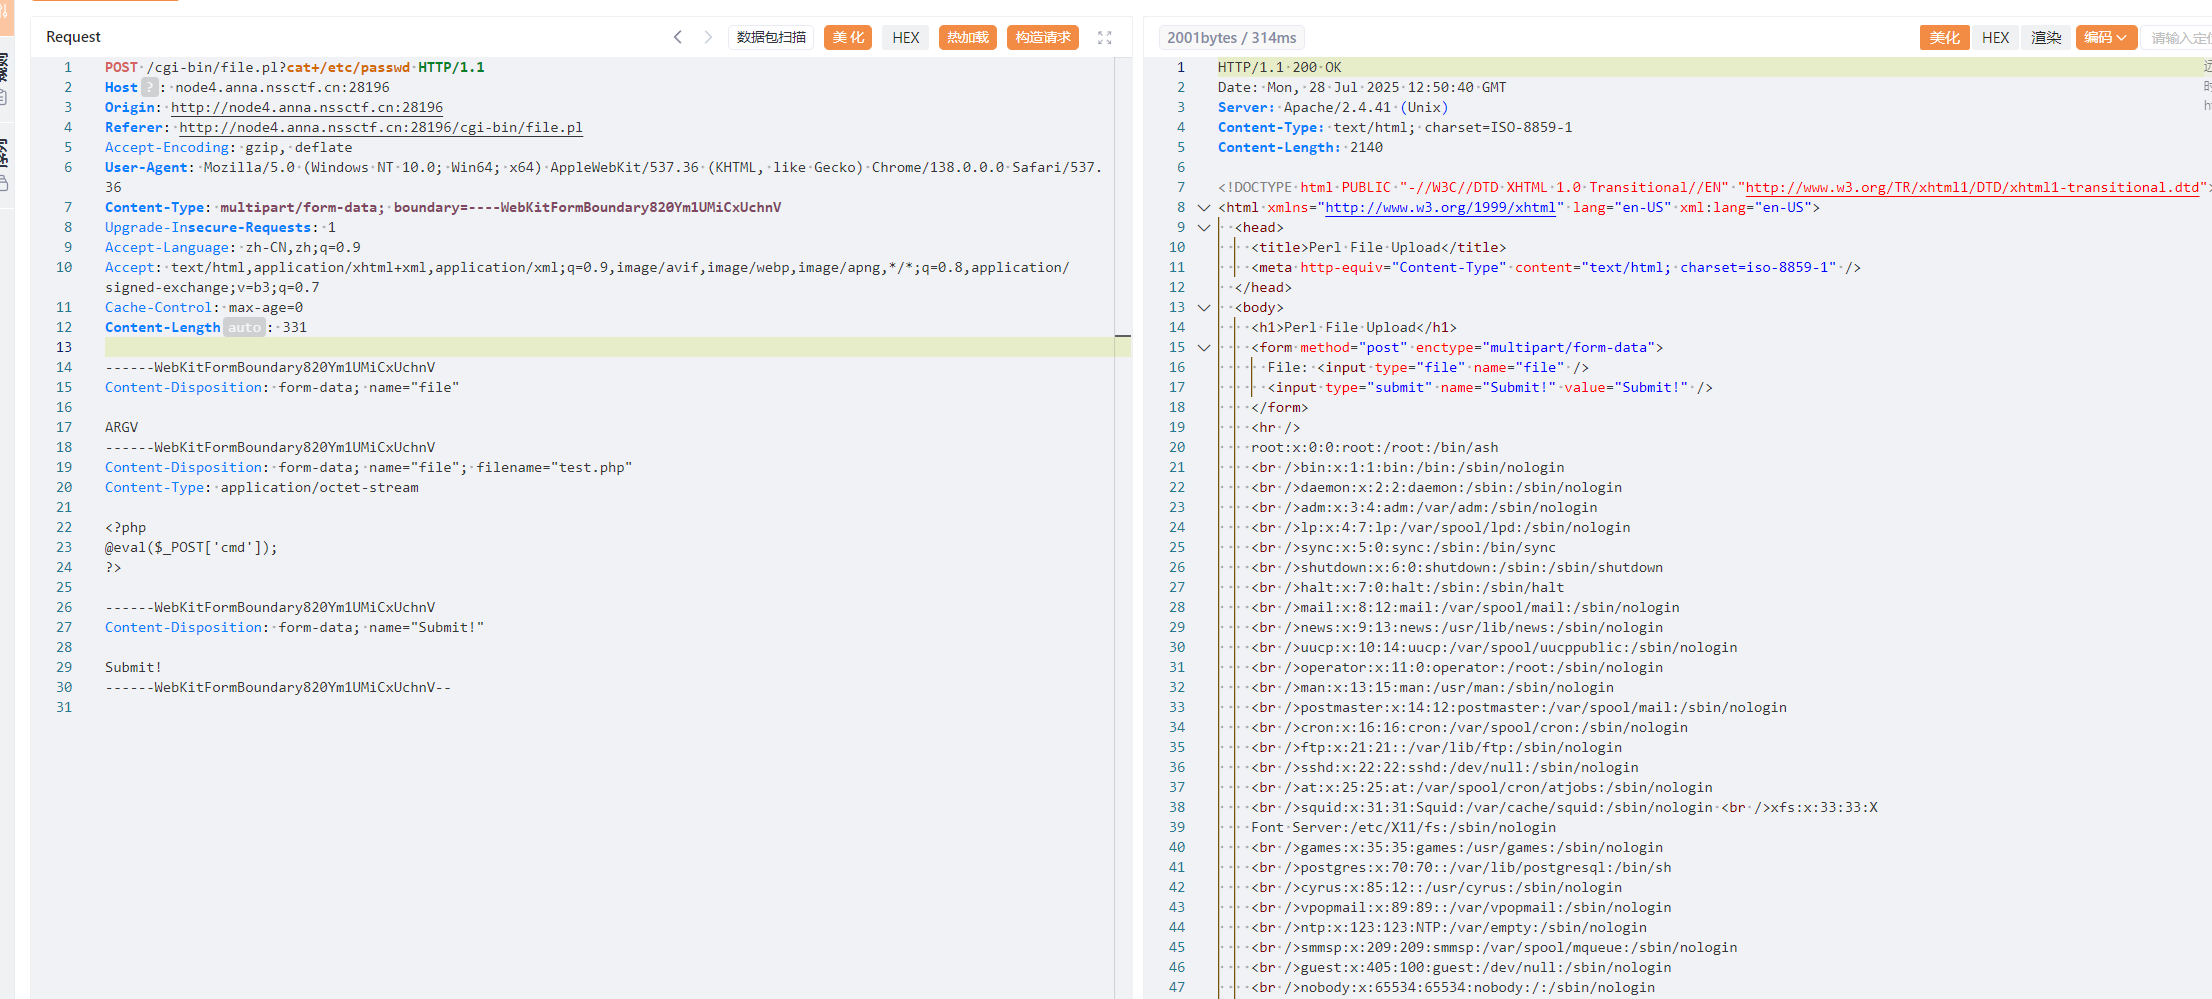Click the Submit! form value line
The height and width of the screenshot is (999, 2212).
pos(133,667)
